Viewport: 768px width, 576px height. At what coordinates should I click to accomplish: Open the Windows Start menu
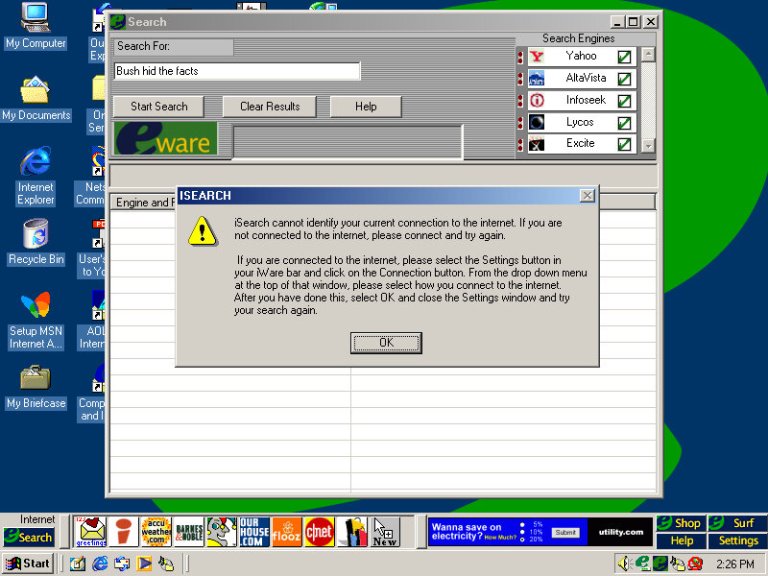(28, 563)
